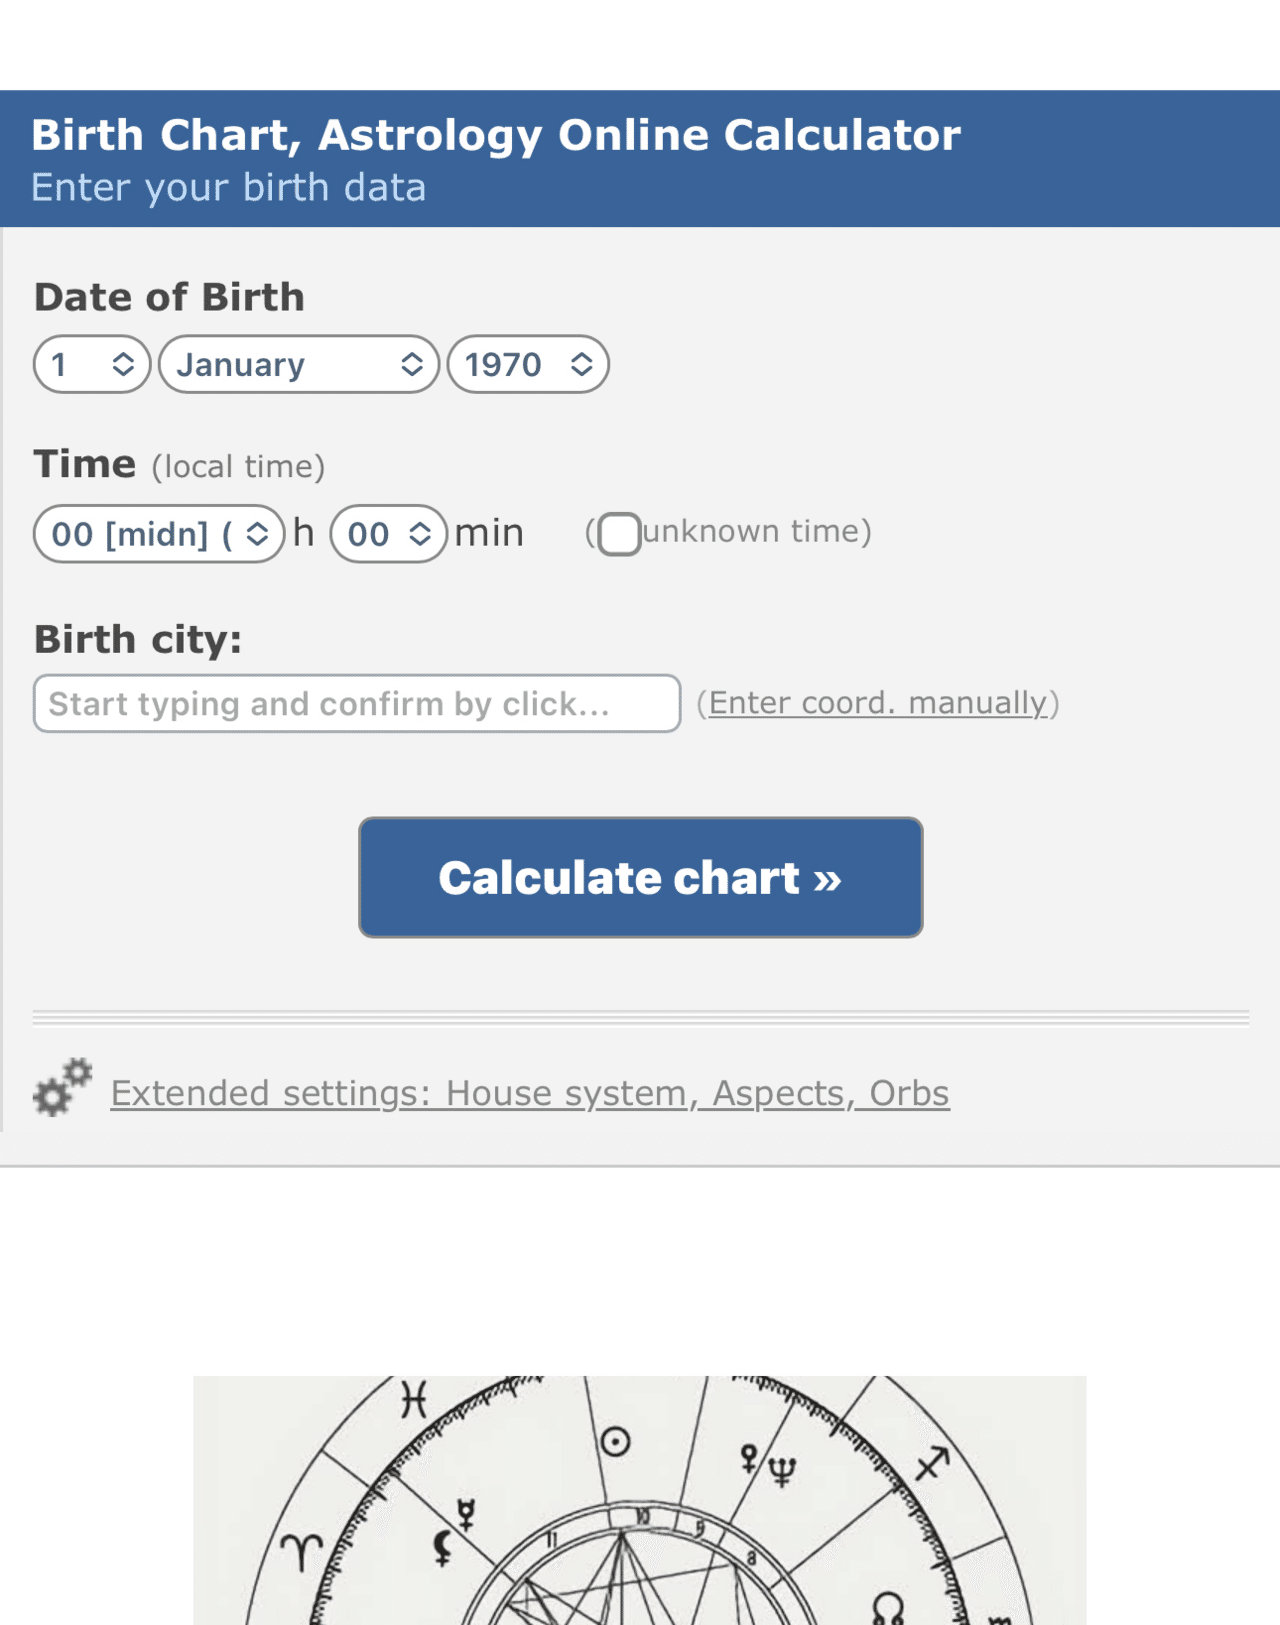The height and width of the screenshot is (1625, 1280).
Task: Open the birth day dropdown showing 1
Action: [92, 364]
